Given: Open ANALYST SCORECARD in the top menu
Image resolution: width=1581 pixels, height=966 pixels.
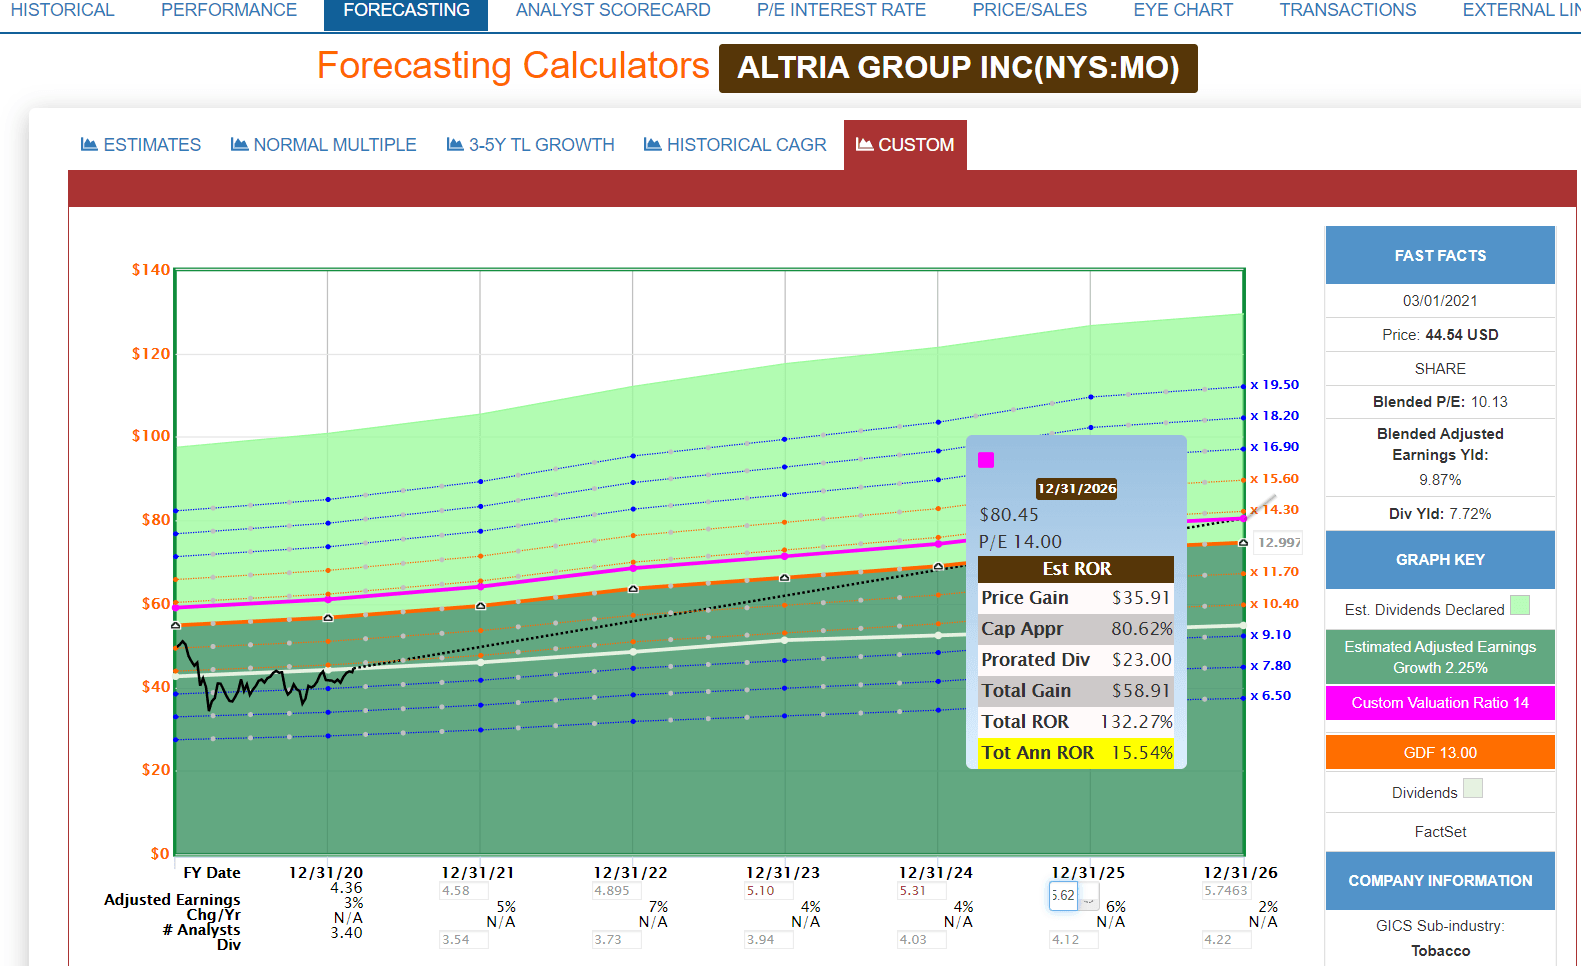Looking at the screenshot, I should 613,10.
